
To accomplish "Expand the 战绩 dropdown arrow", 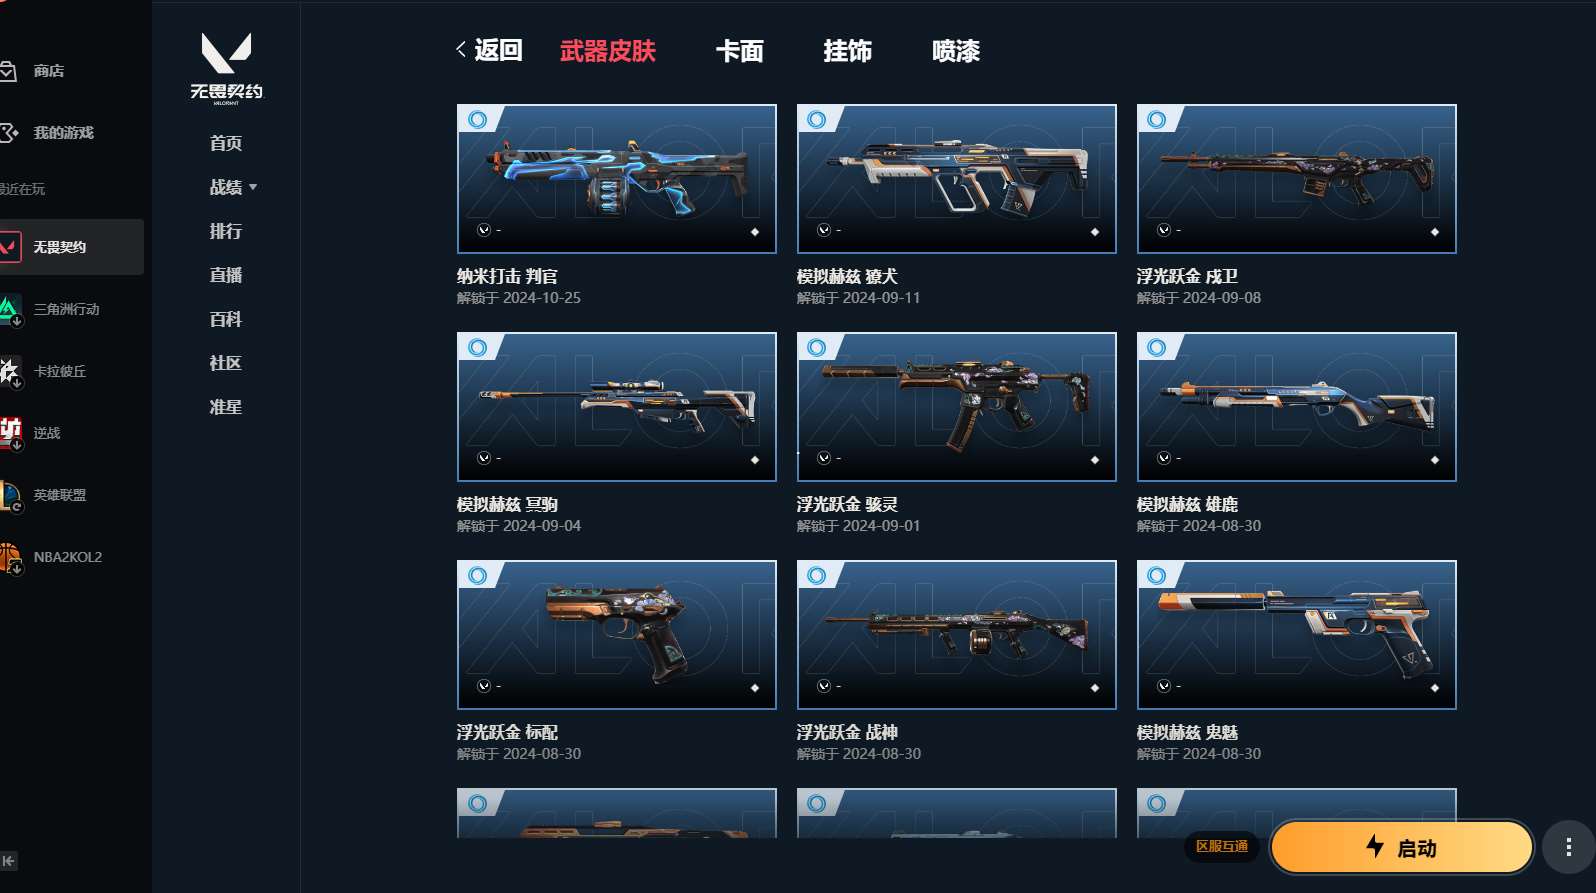I will tap(253, 187).
